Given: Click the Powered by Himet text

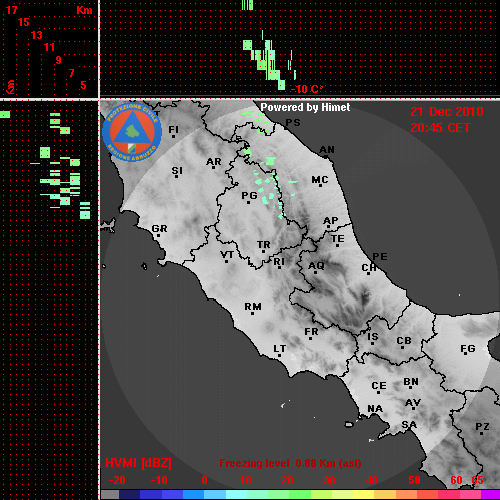Looking at the screenshot, I should point(305,107).
